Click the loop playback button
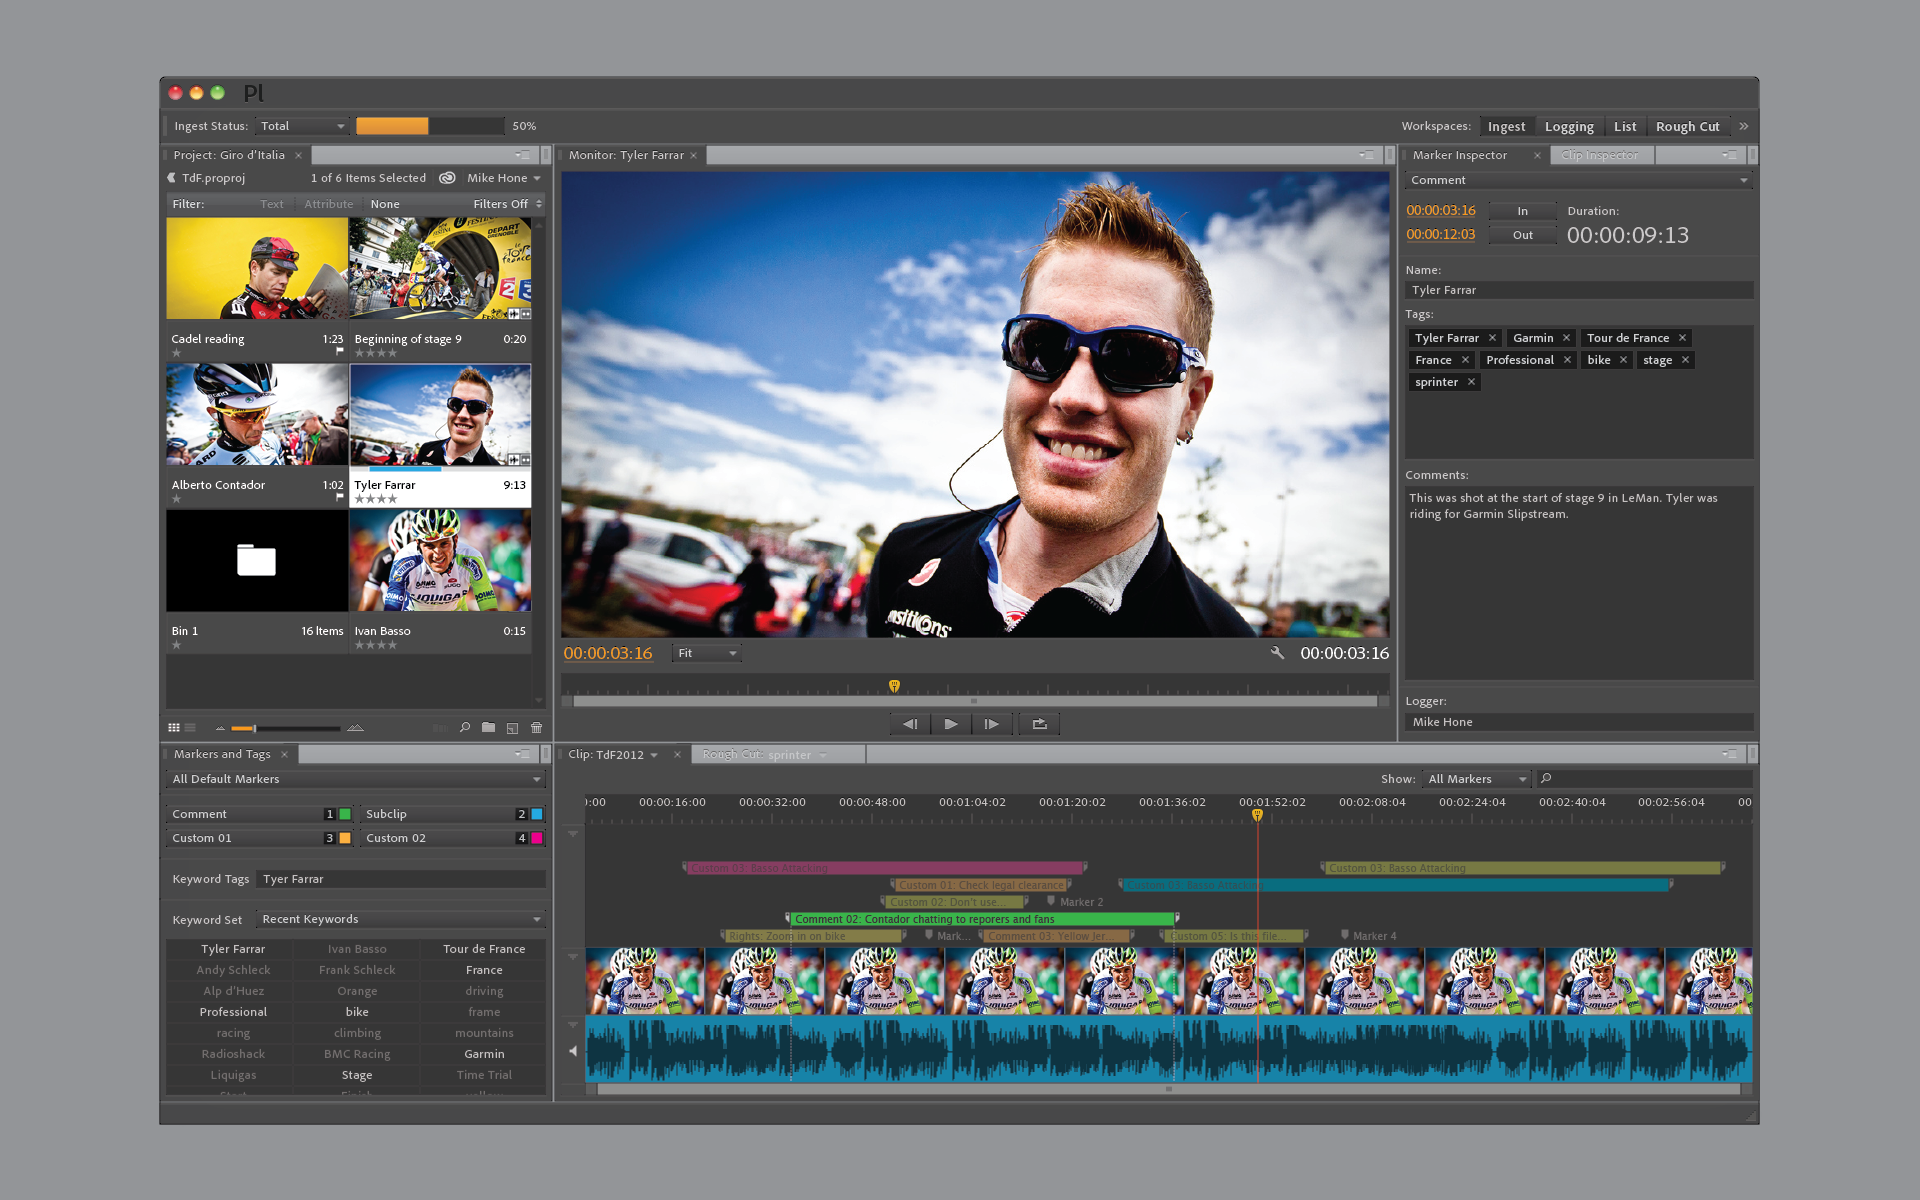The height and width of the screenshot is (1200, 1920). tap(1039, 724)
